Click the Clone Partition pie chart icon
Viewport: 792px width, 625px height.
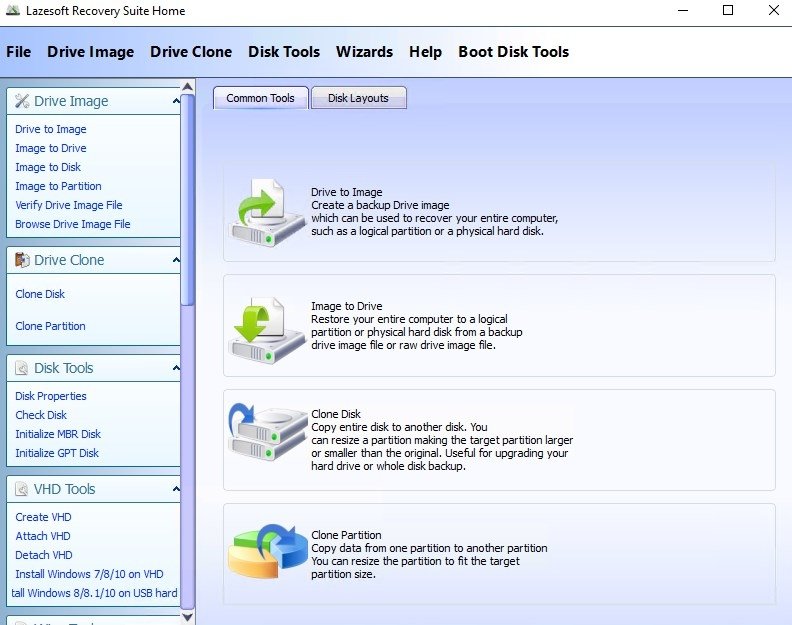click(x=267, y=551)
